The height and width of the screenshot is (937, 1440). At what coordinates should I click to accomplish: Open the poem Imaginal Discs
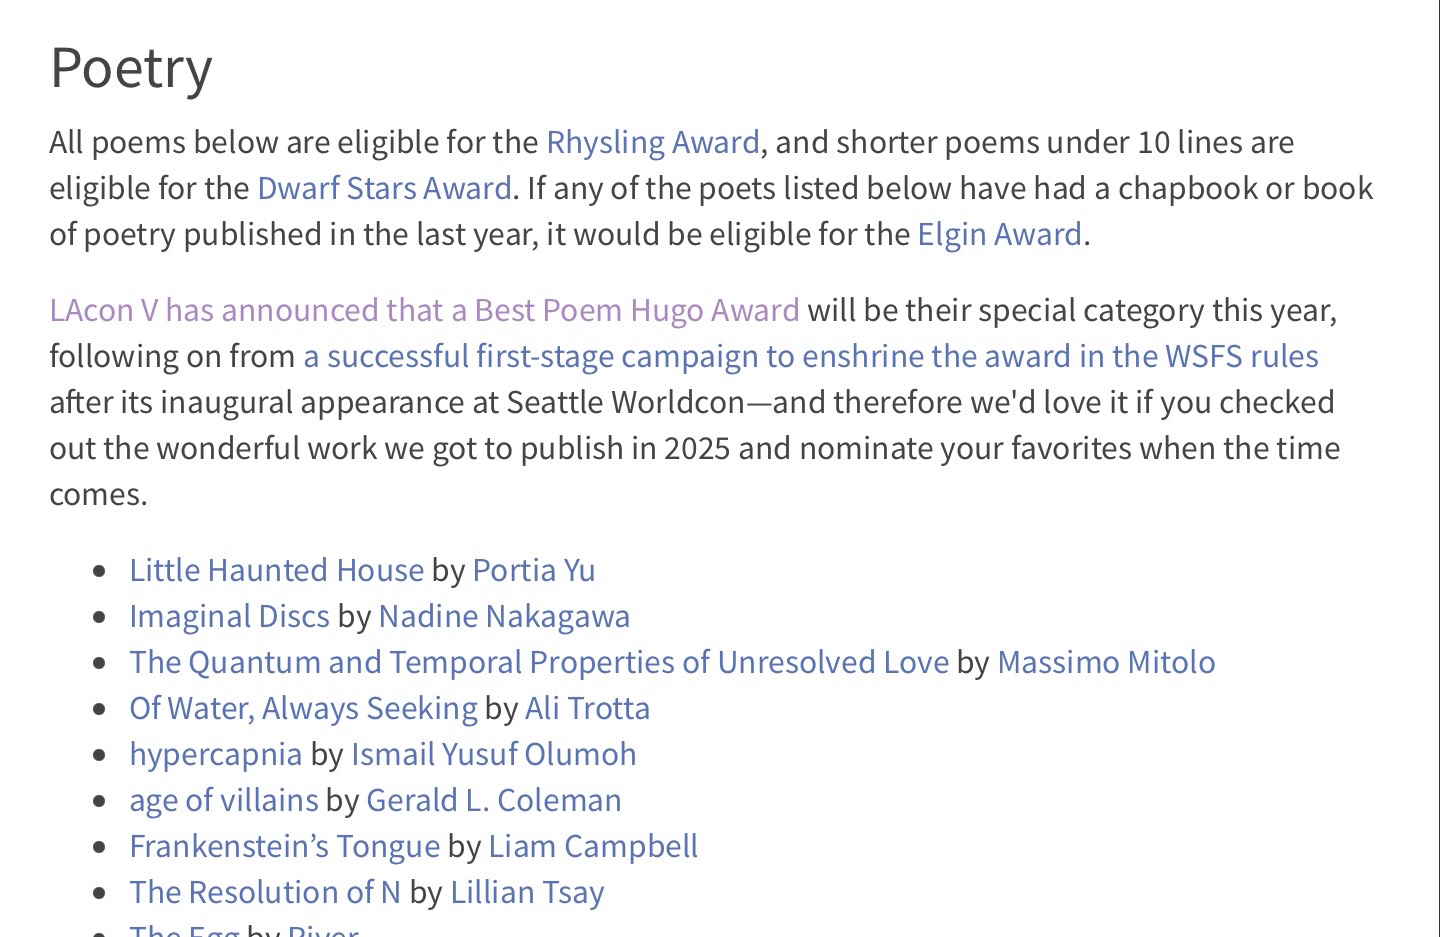[x=229, y=617]
